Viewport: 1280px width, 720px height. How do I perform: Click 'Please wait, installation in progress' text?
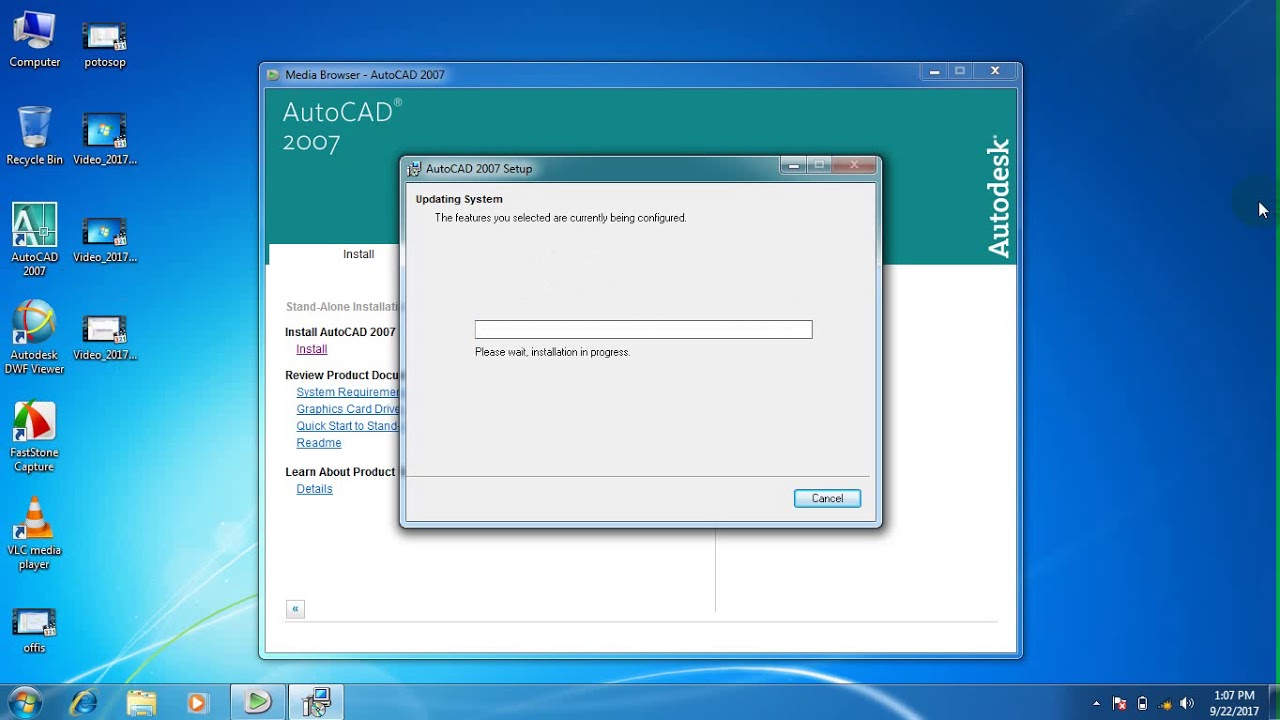(x=552, y=352)
